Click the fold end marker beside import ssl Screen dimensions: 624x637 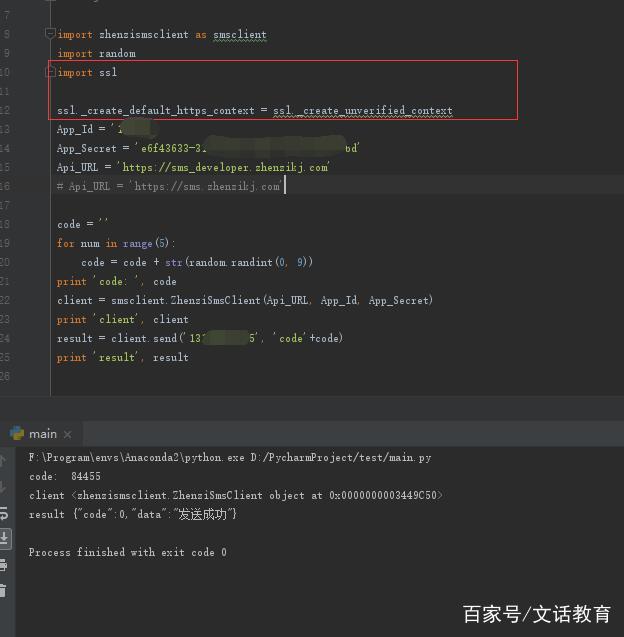50,72
